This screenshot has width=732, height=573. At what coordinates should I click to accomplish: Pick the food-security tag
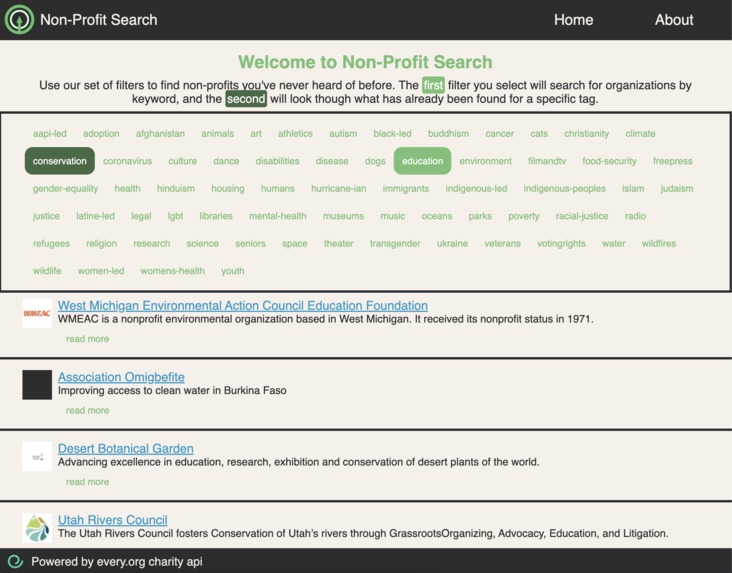pos(609,161)
